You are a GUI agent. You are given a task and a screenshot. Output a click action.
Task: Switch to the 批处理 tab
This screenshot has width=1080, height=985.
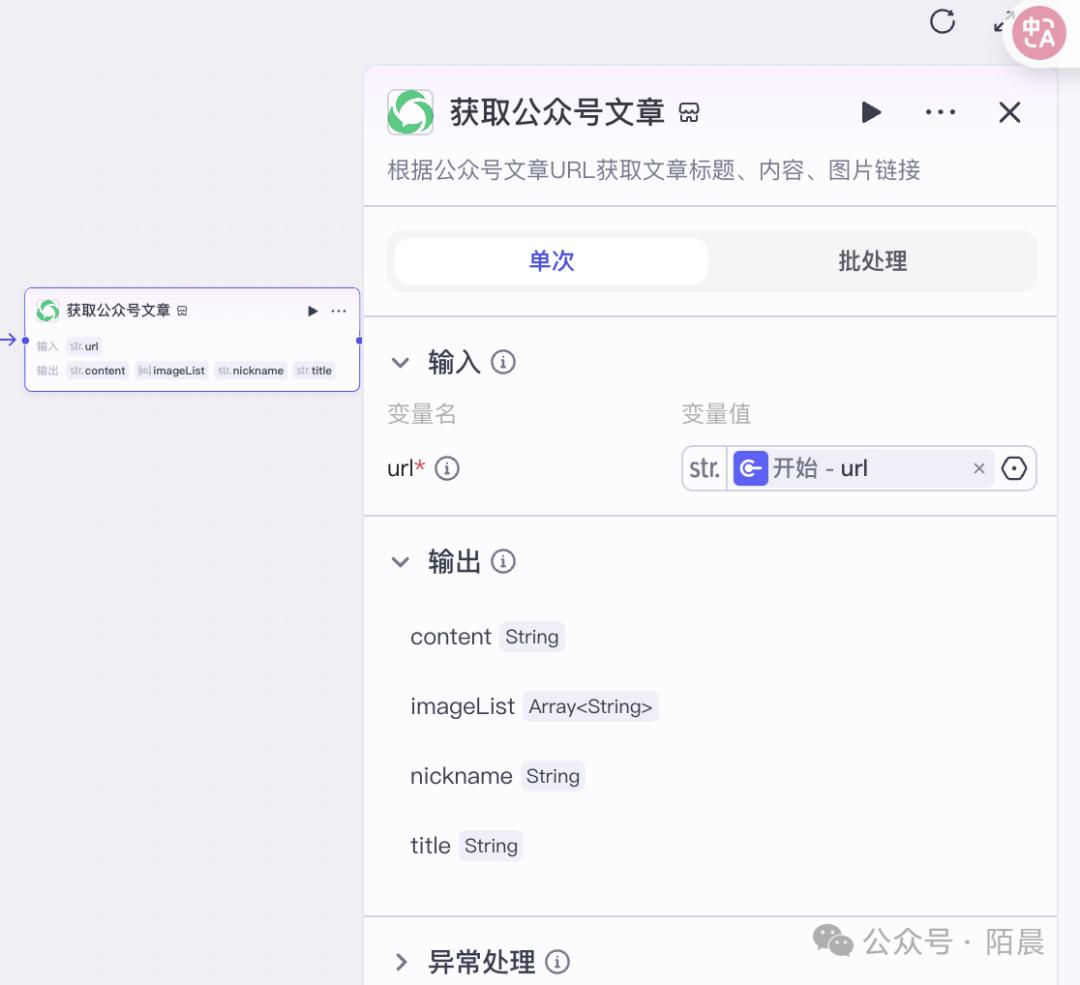coord(872,261)
